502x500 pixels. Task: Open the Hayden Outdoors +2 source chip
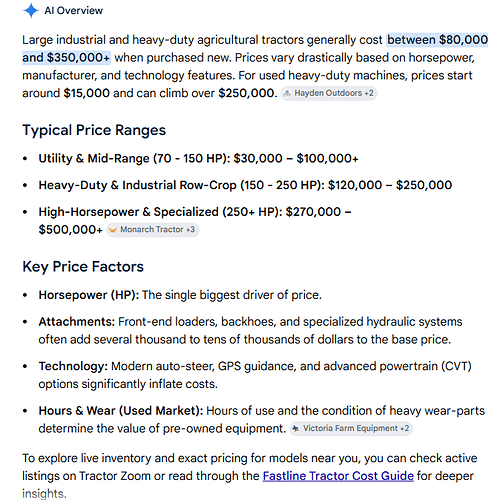pyautogui.click(x=329, y=93)
